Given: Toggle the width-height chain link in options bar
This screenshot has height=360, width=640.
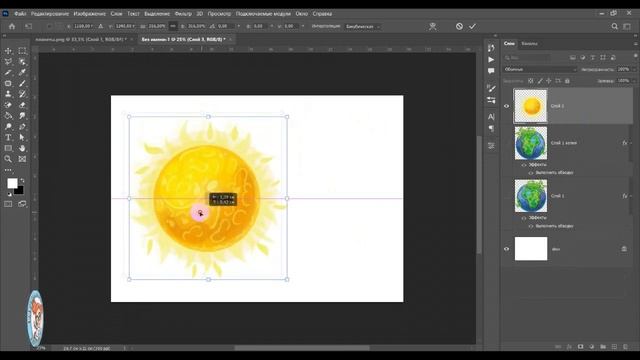Looking at the screenshot, I should coord(173,26).
